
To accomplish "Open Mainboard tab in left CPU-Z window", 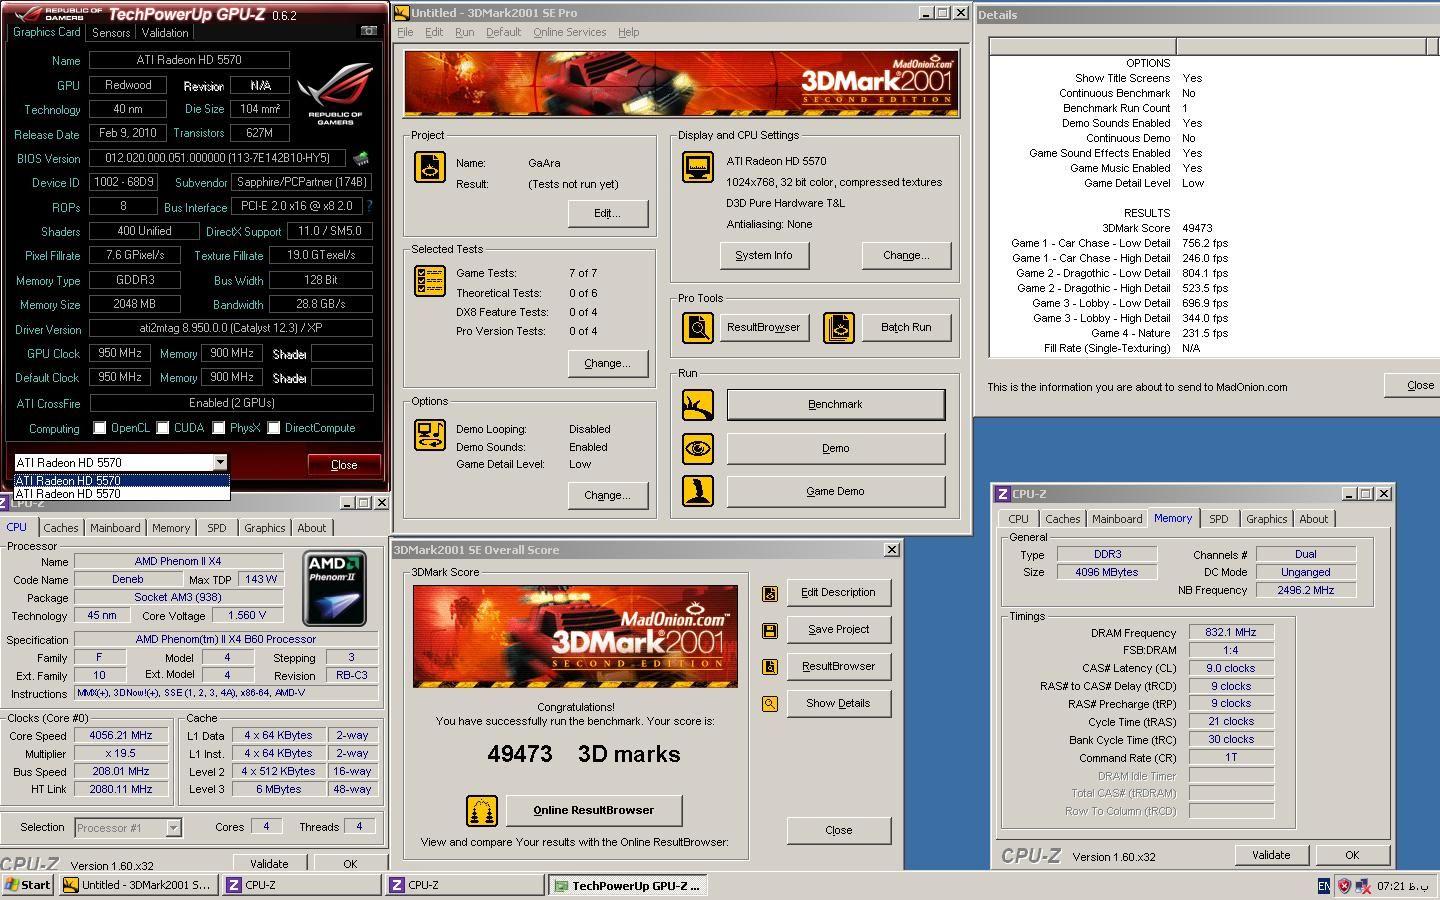I will (x=115, y=528).
